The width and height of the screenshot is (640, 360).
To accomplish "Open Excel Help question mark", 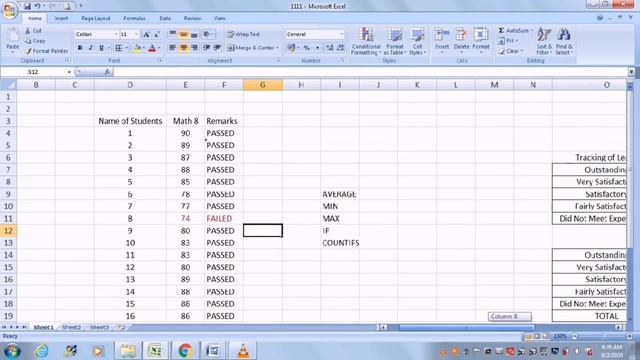I will click(x=600, y=18).
